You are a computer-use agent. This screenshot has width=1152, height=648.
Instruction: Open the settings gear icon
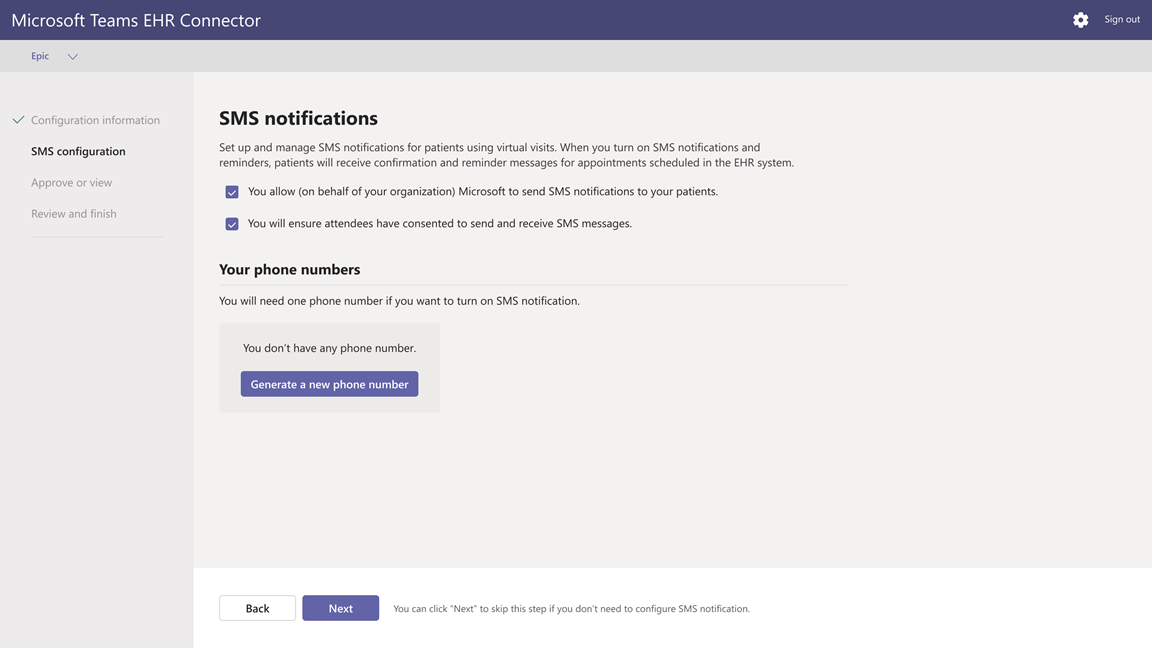[x=1080, y=20]
